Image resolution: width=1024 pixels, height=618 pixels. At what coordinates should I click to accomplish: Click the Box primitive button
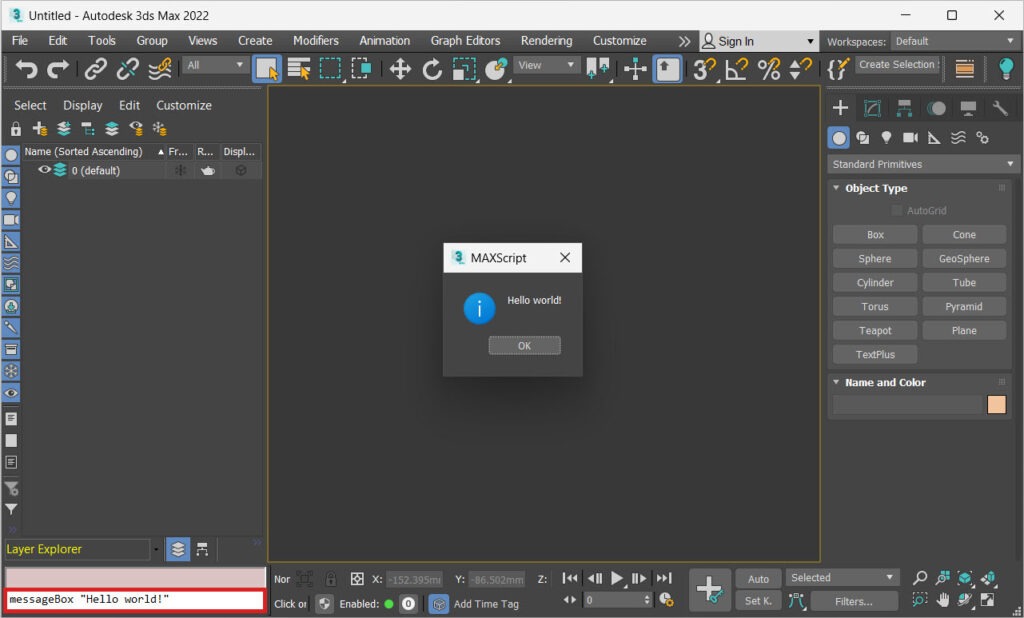click(x=875, y=235)
